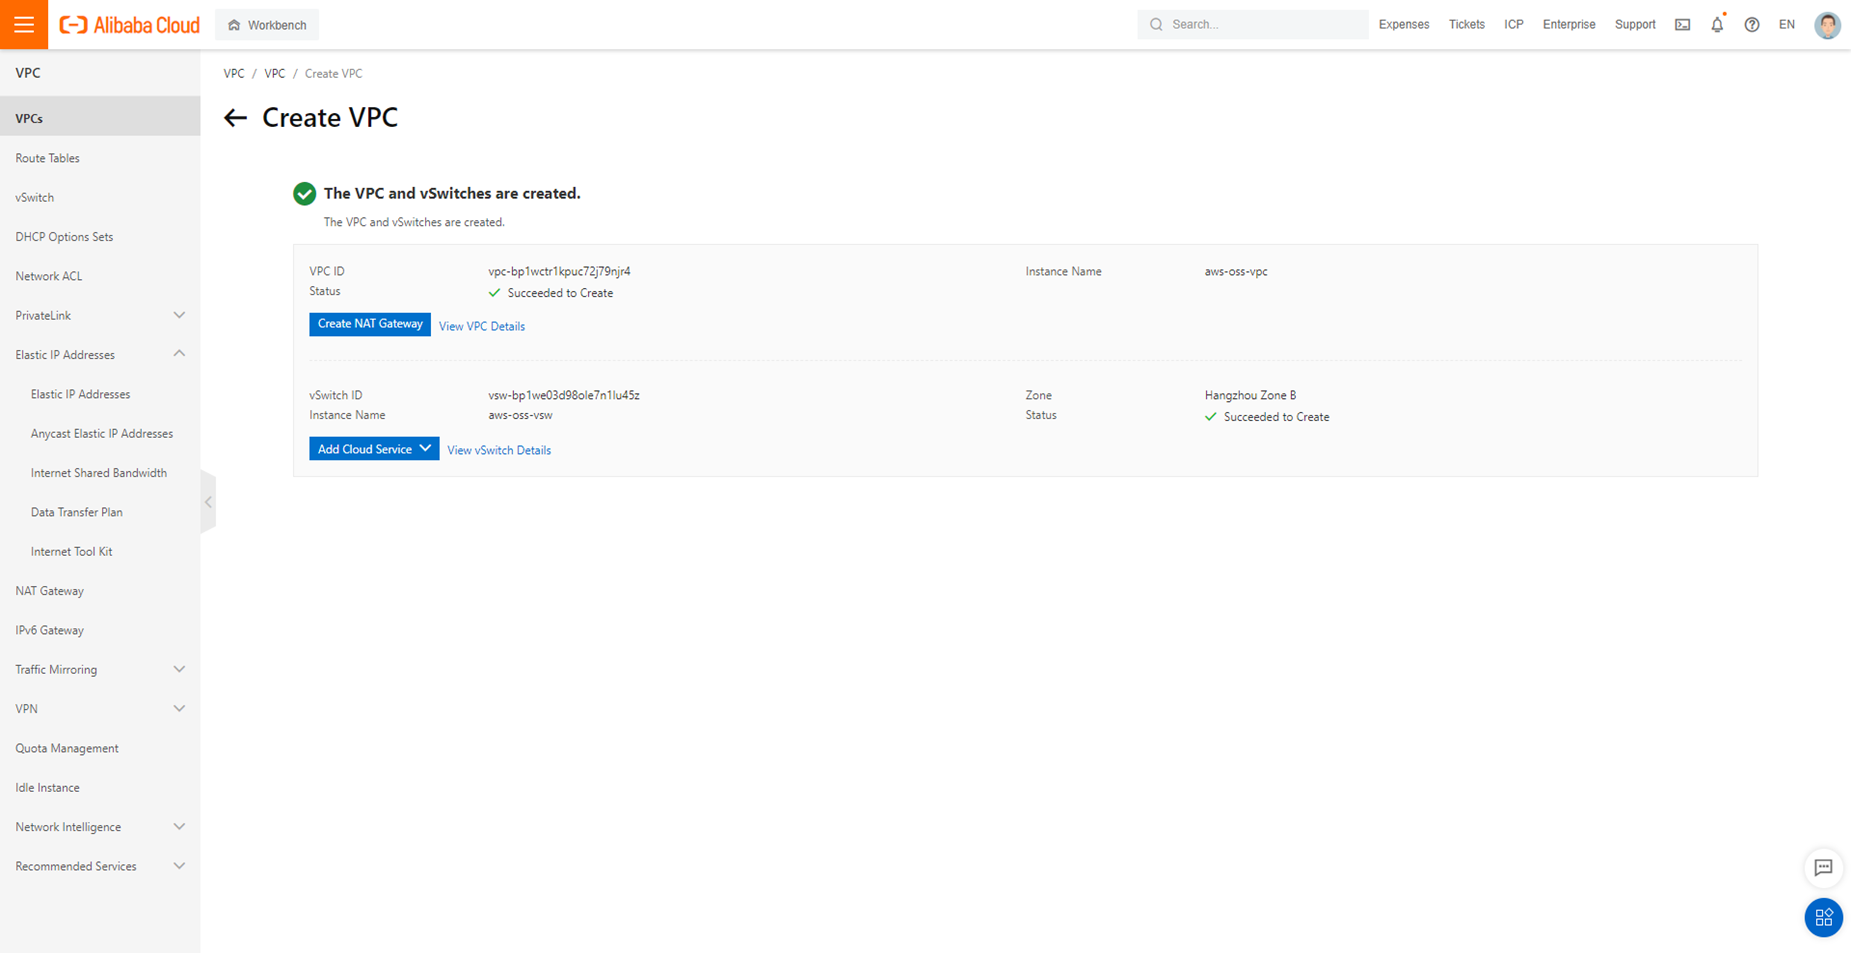The image size is (1851, 953).
Task: Open the hamburger main menu
Action: click(24, 24)
